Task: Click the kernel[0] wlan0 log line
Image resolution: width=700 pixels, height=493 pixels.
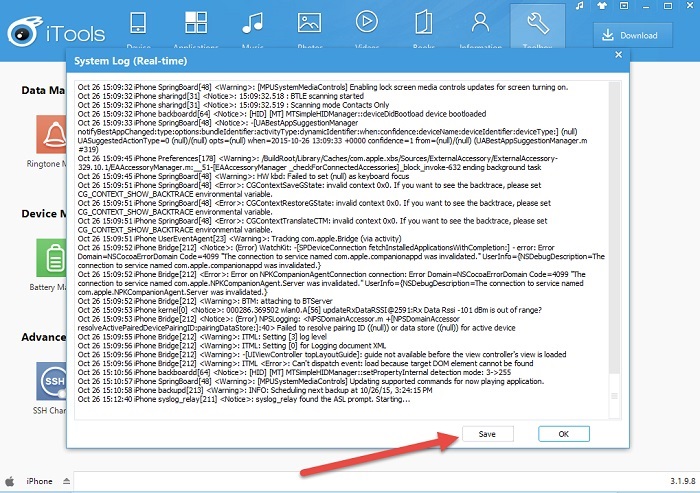Action: pos(309,310)
